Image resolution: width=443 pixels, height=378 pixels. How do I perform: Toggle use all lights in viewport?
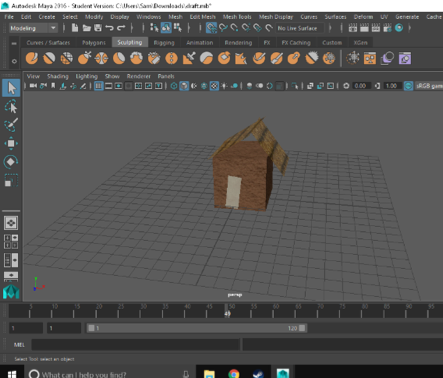coord(224,86)
